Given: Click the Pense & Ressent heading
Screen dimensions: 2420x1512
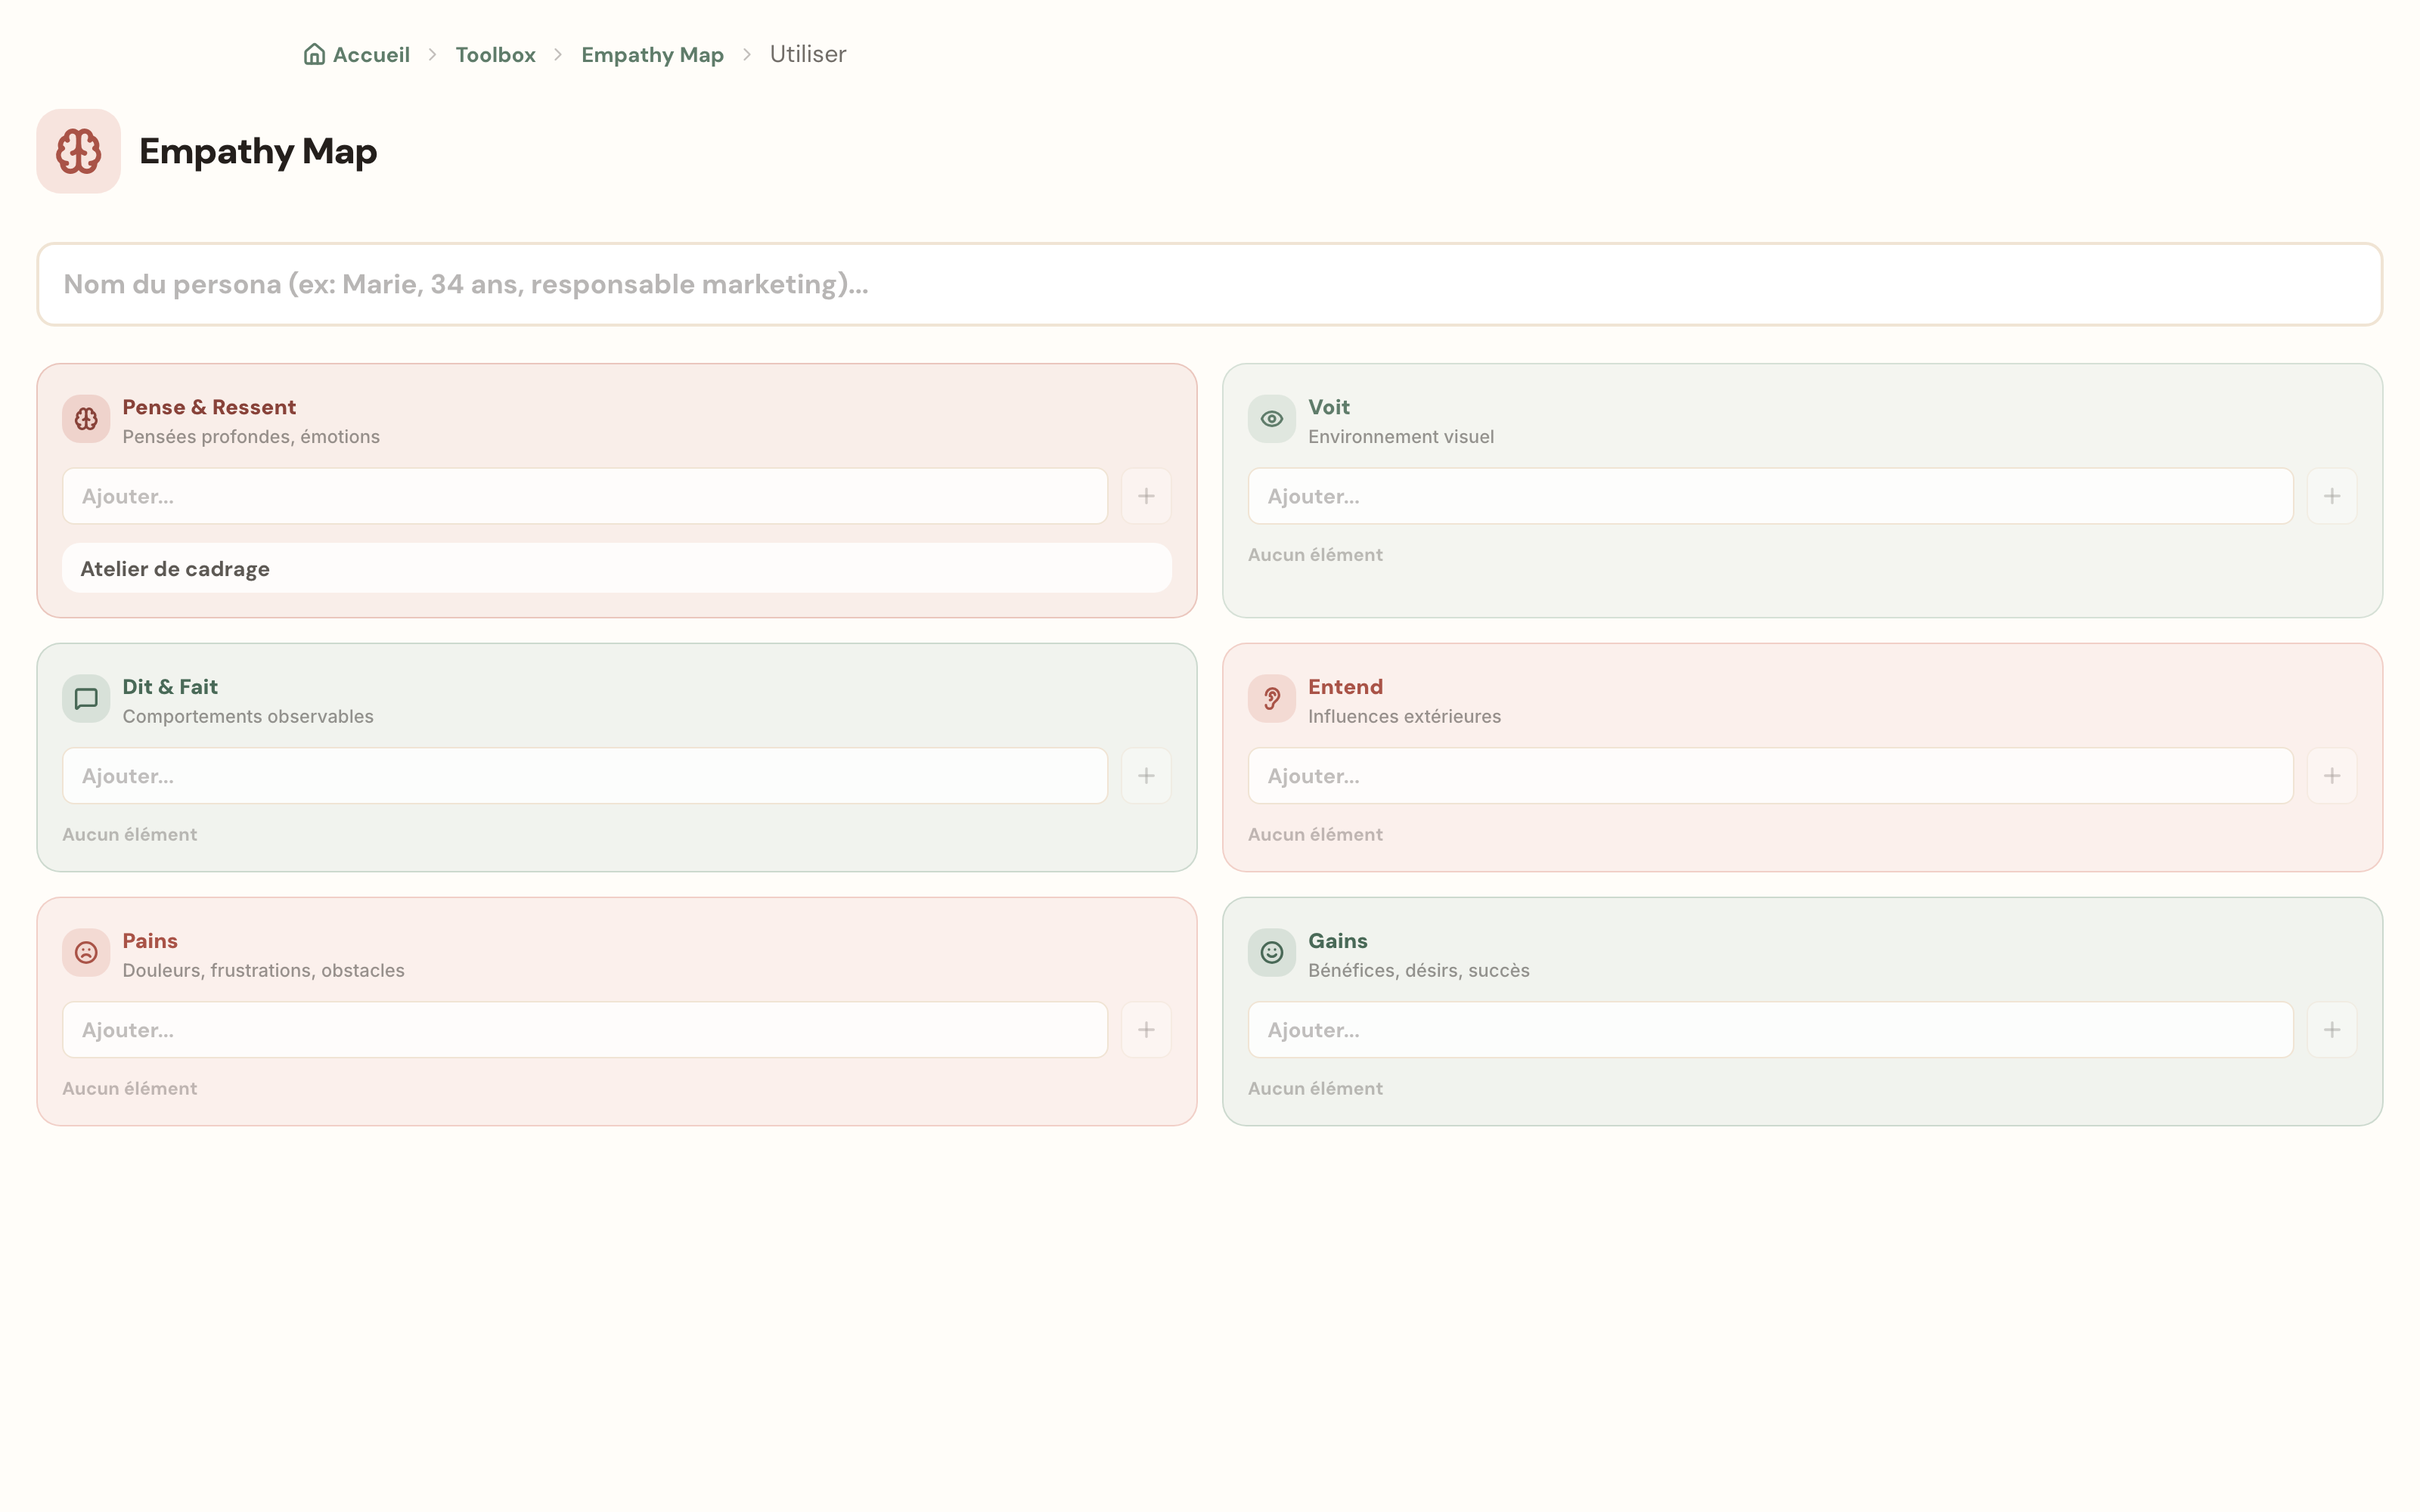Looking at the screenshot, I should click(209, 407).
